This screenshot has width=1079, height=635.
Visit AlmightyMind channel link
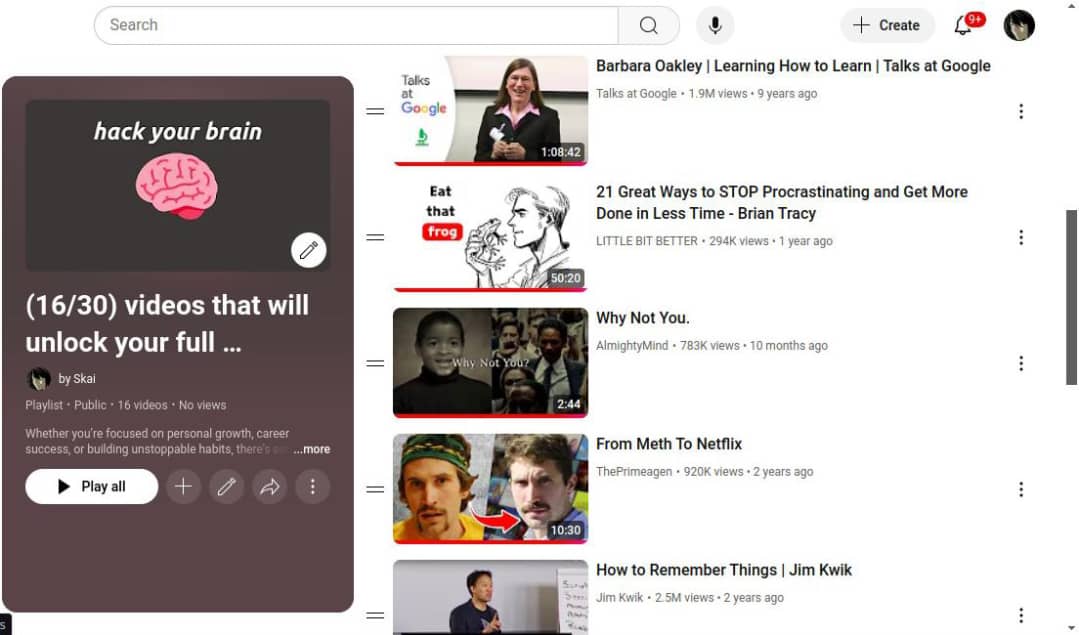pos(632,345)
